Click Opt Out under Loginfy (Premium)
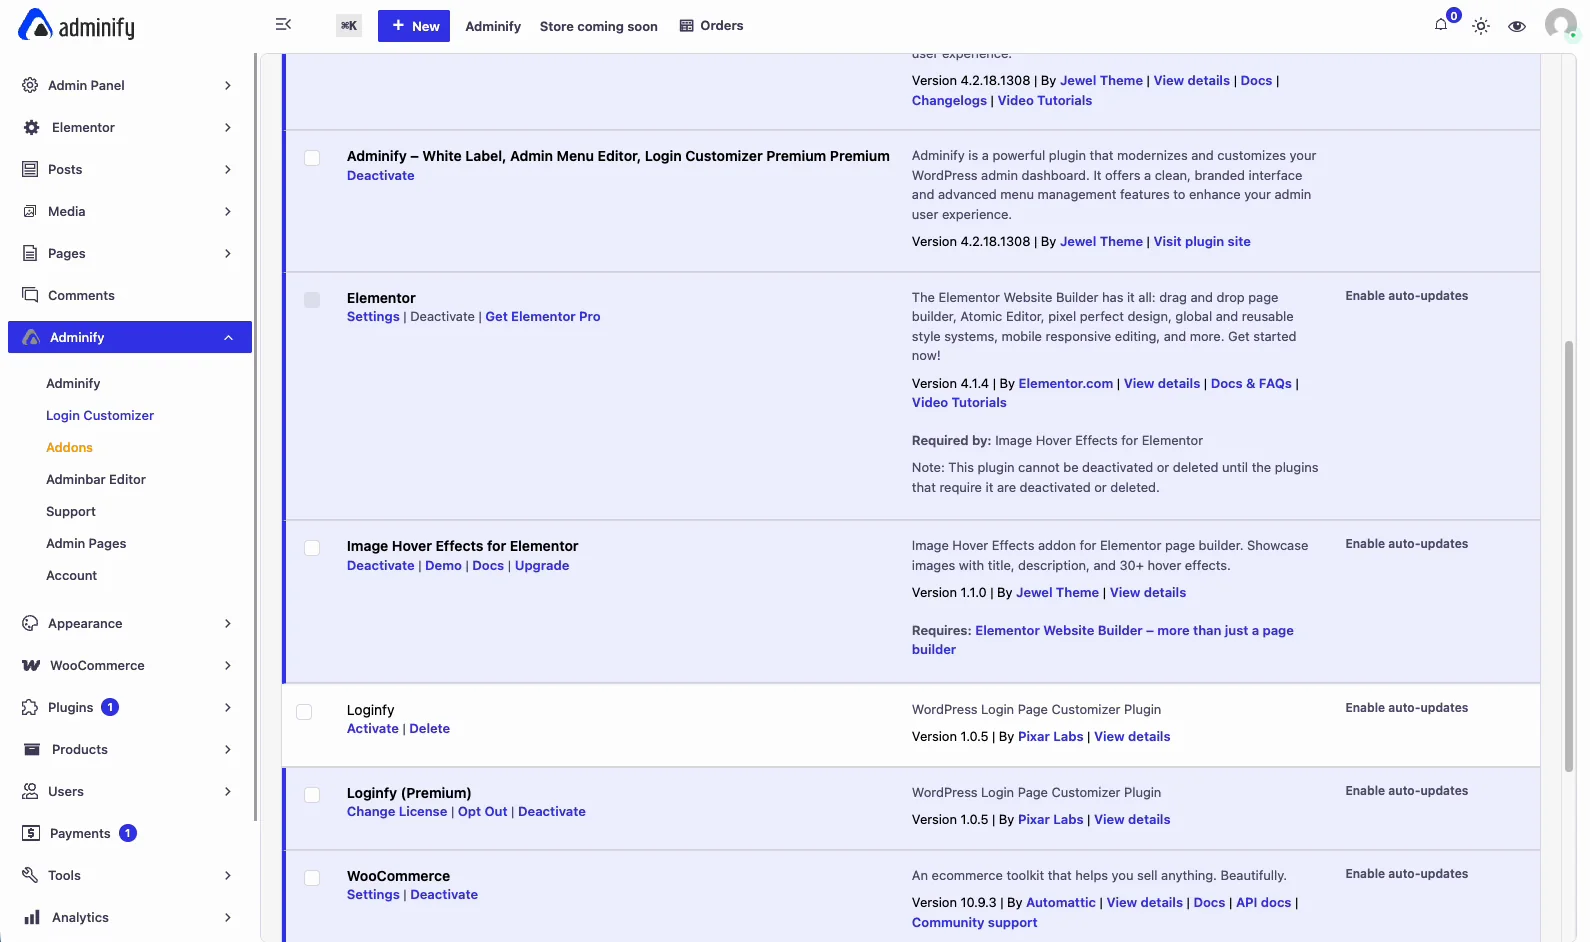The image size is (1590, 942). click(483, 812)
